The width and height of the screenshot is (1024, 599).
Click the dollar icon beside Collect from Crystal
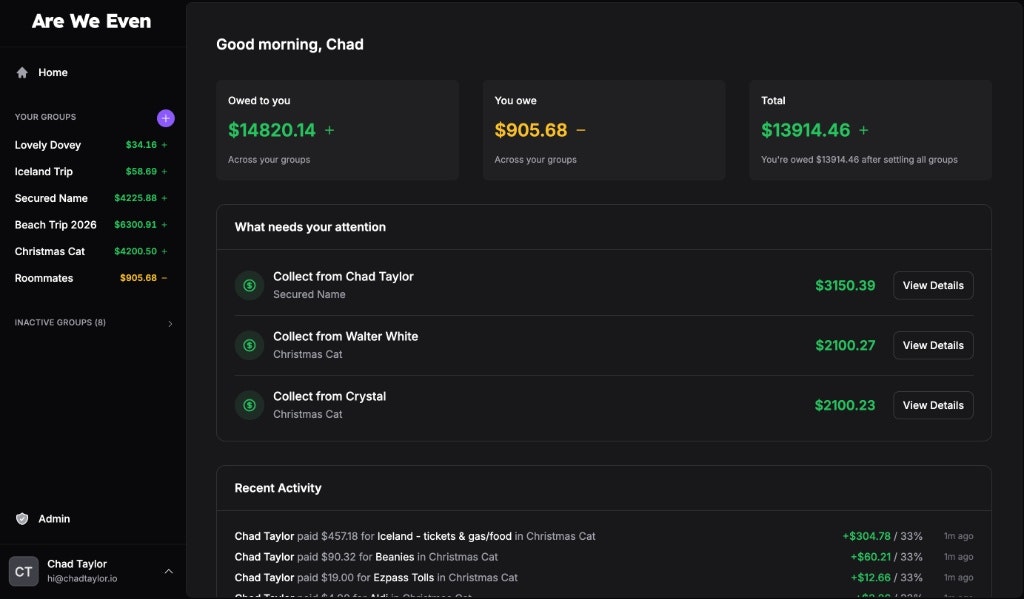click(249, 405)
